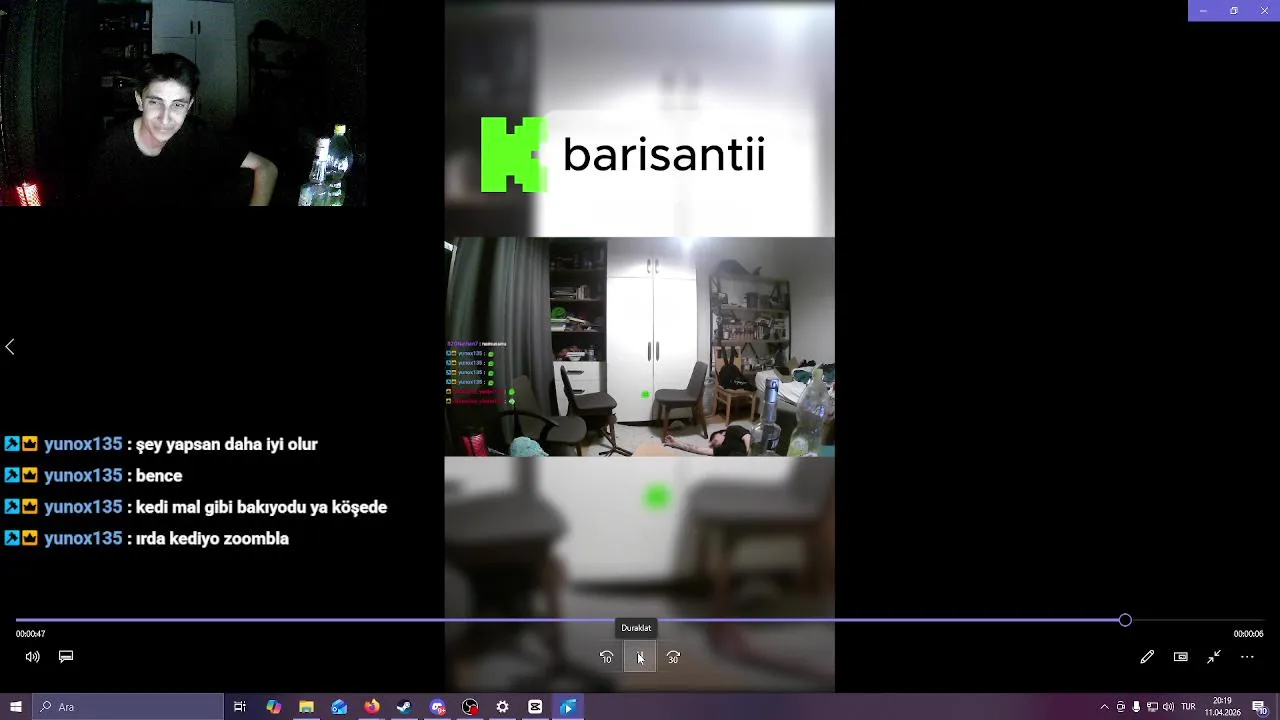The width and height of the screenshot is (1280, 720).
Task: Open the Windows Start menu
Action: click(16, 707)
